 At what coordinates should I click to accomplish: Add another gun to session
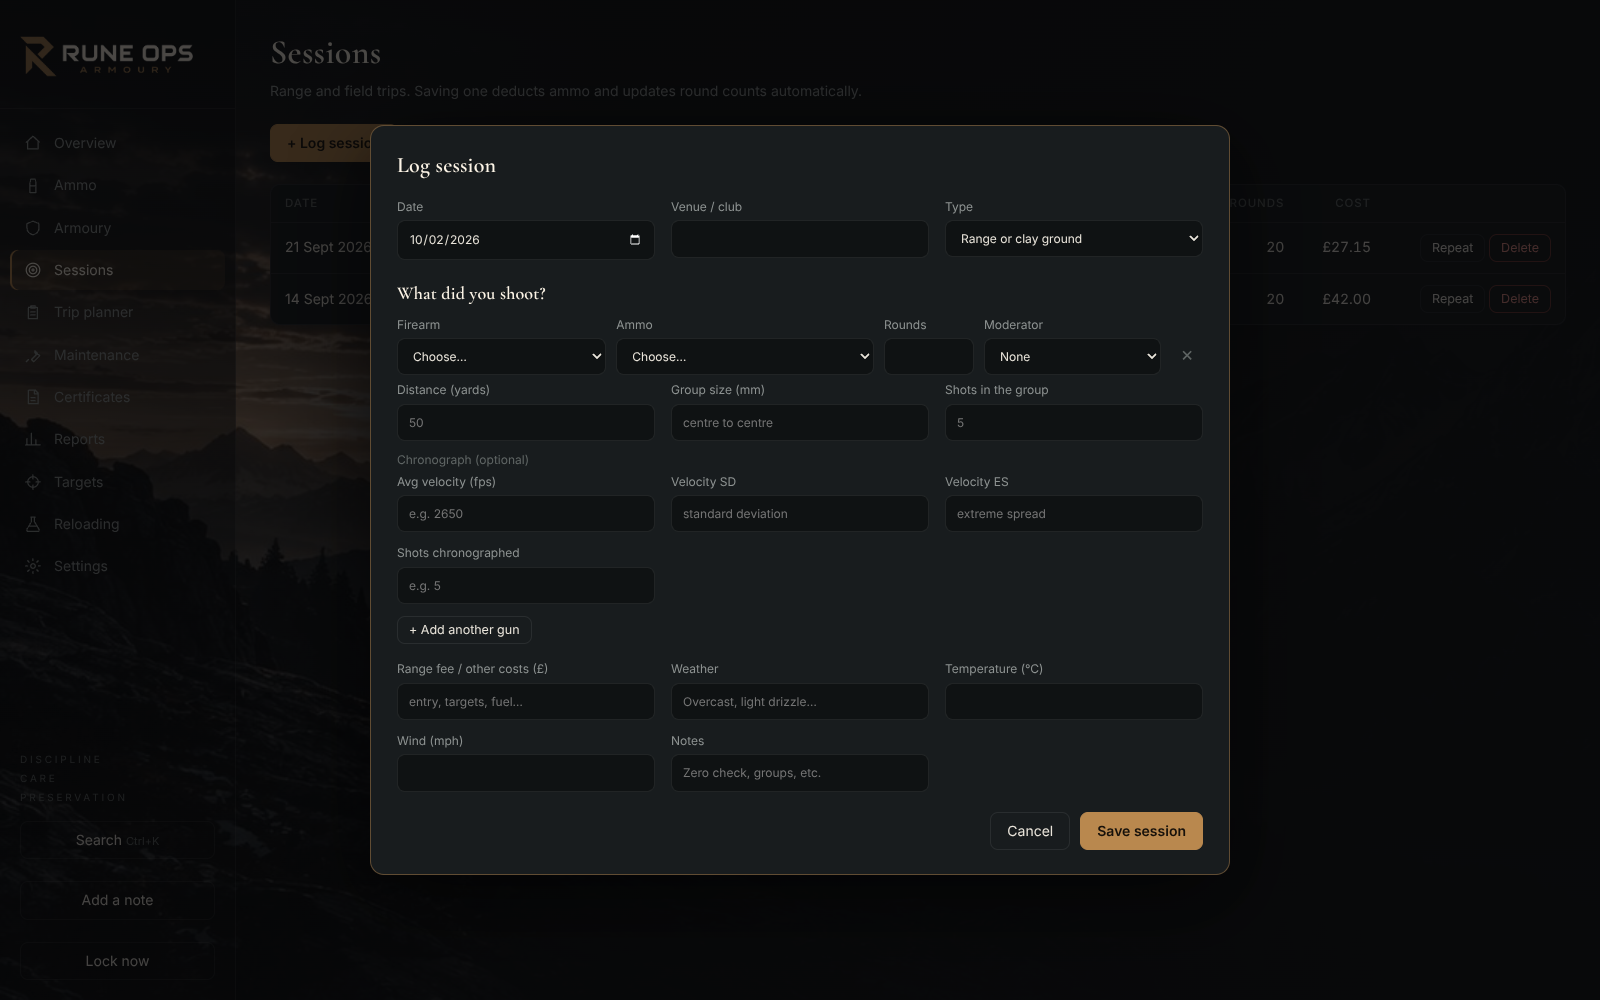click(464, 630)
